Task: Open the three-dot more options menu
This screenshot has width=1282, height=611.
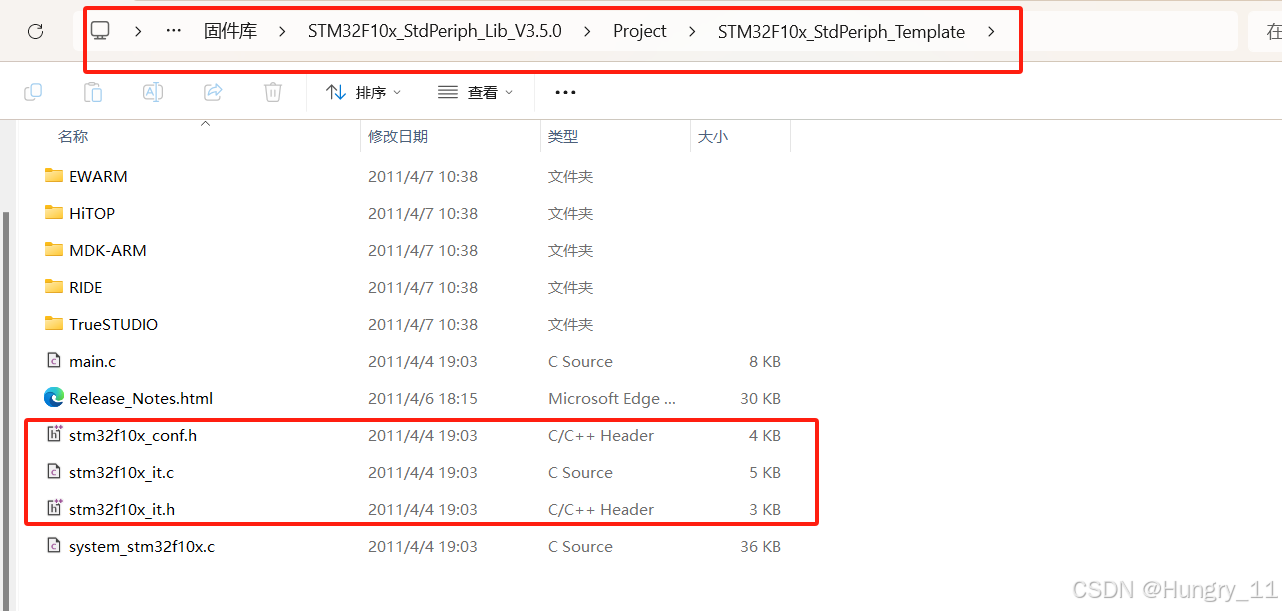Action: pos(565,92)
